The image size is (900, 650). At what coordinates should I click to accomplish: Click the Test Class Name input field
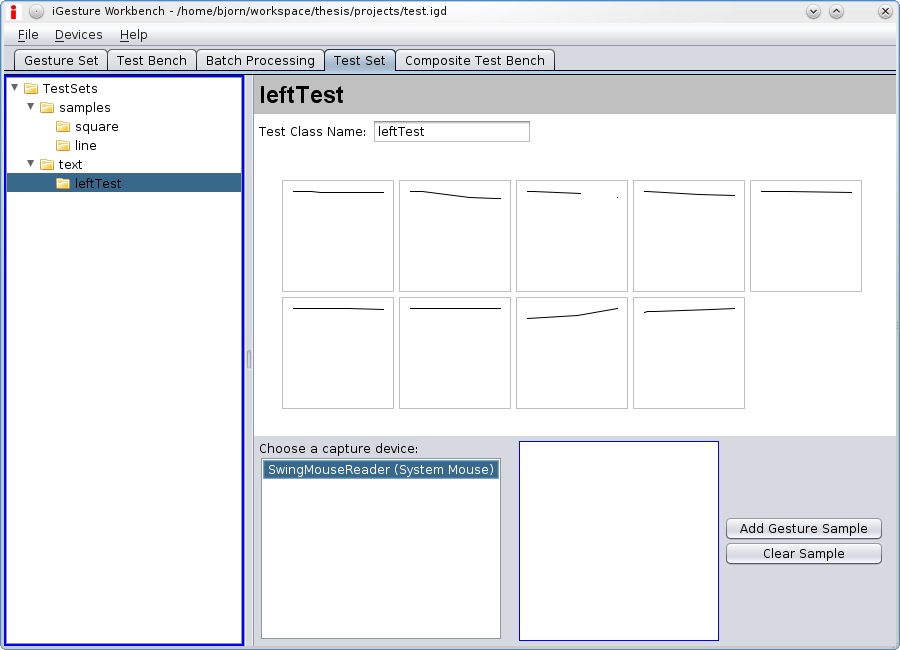point(451,132)
